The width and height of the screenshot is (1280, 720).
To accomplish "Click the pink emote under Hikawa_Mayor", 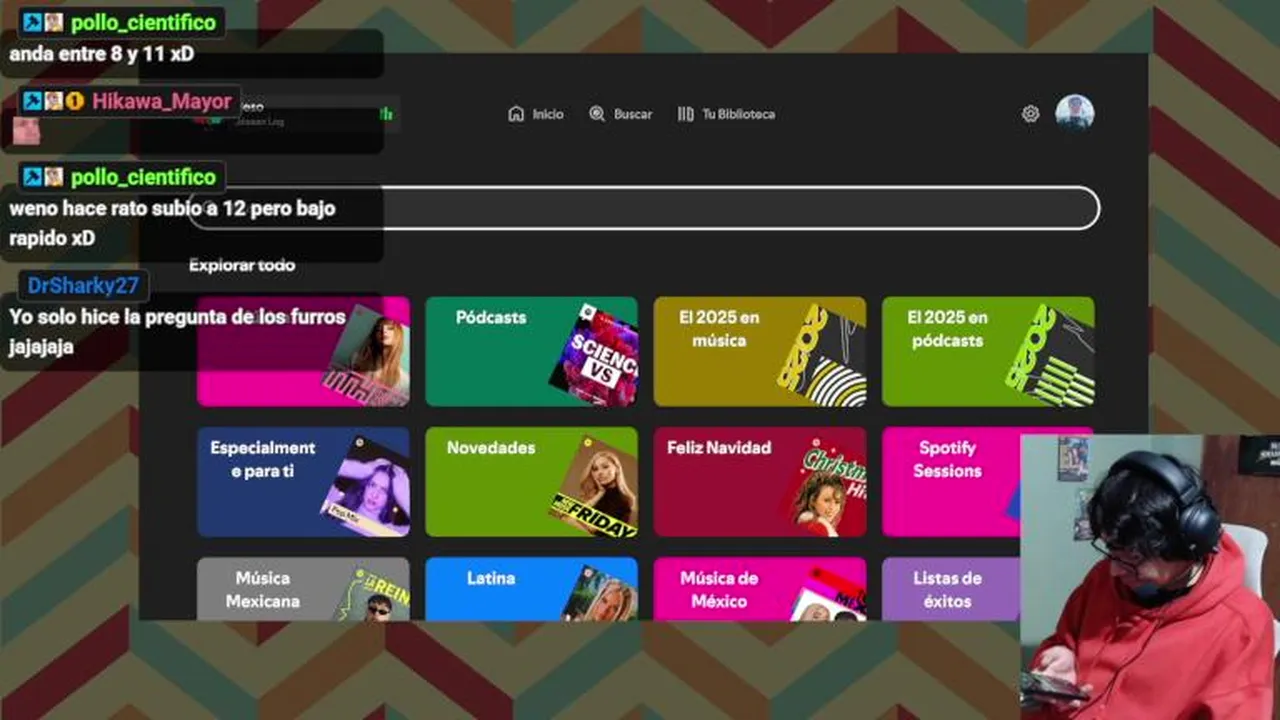I will (26, 131).
